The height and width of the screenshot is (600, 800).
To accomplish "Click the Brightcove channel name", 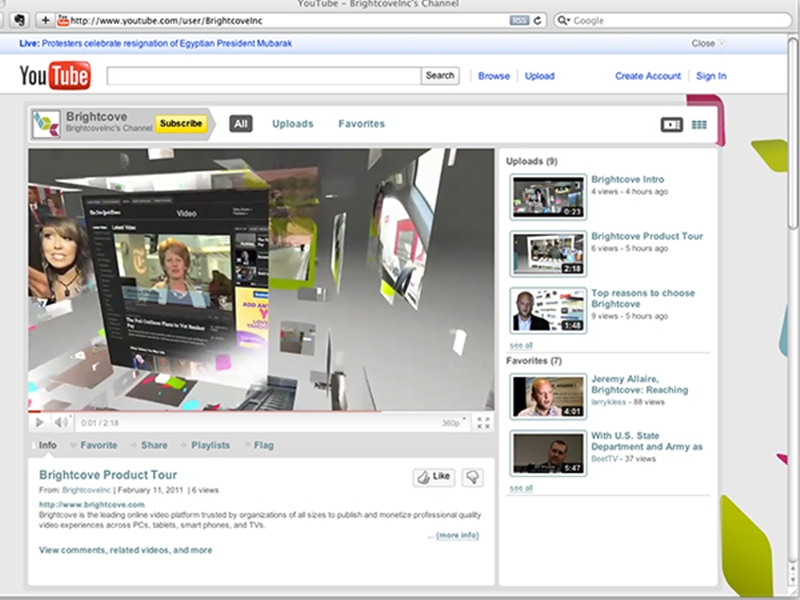I will tap(96, 116).
